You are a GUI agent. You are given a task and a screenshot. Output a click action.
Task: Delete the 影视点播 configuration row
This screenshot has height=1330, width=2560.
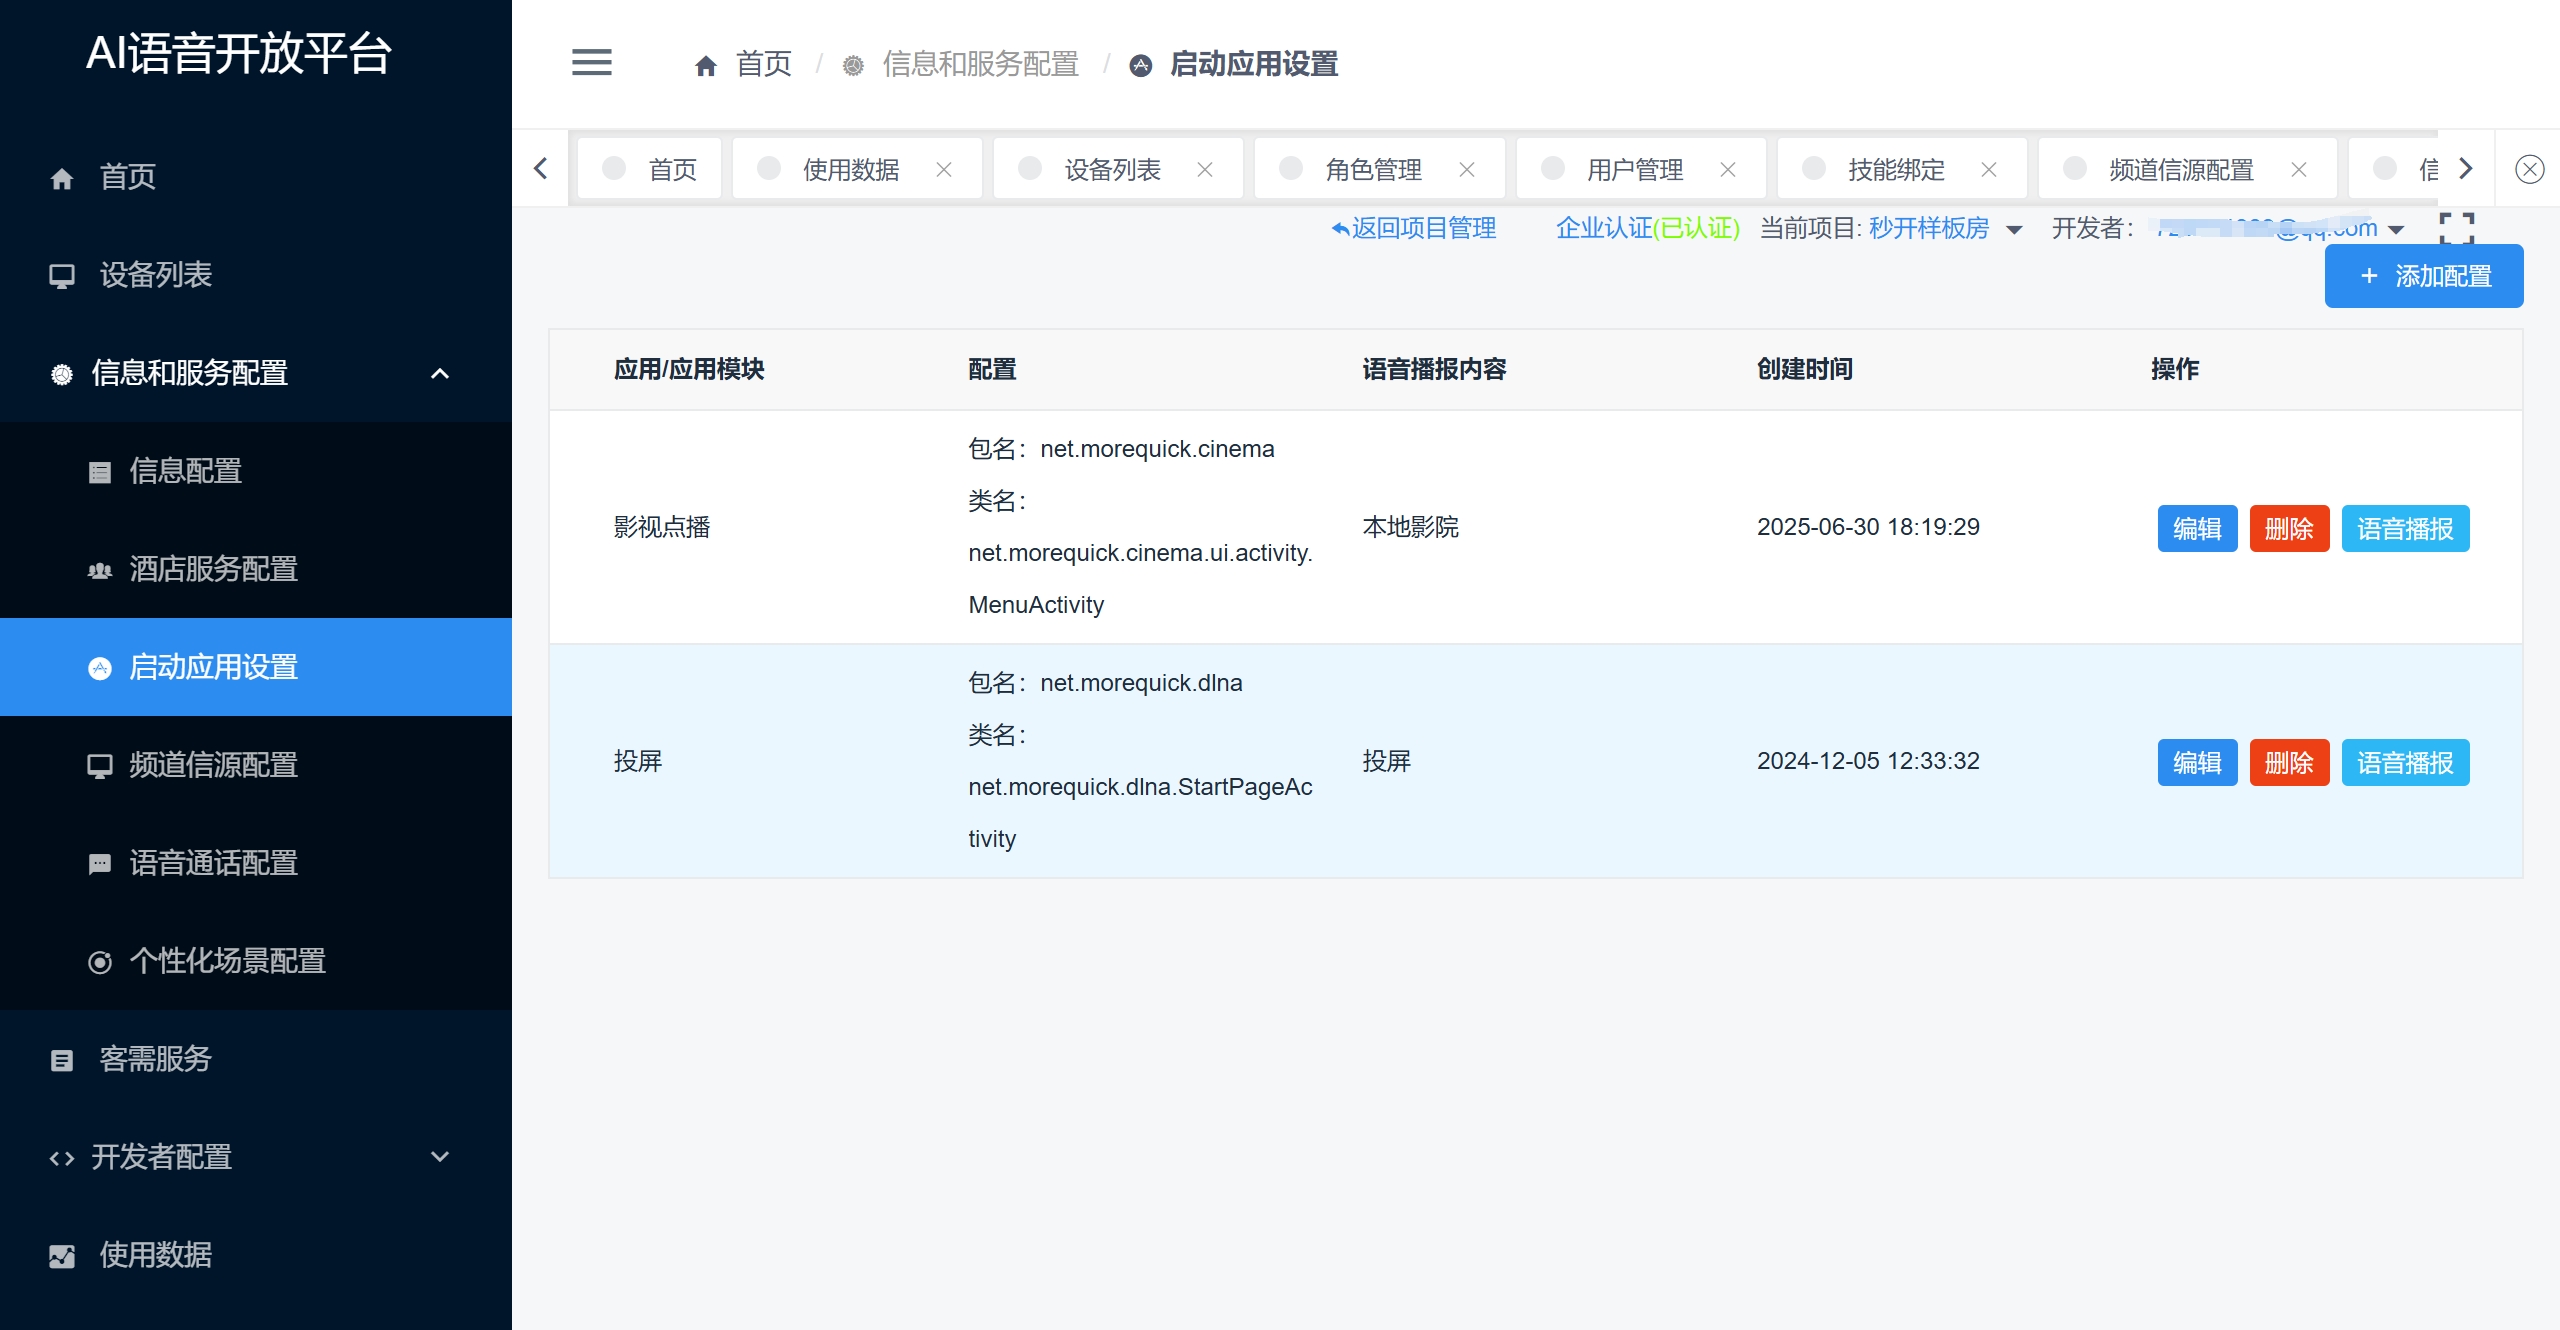[x=2288, y=528]
